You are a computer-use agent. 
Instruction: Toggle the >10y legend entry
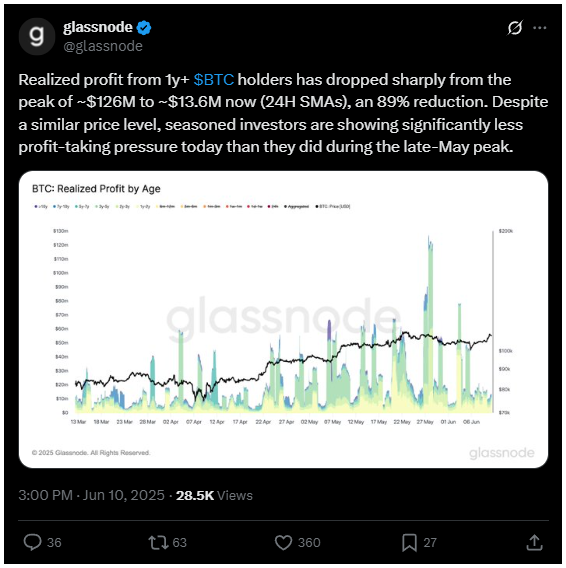pos(41,206)
